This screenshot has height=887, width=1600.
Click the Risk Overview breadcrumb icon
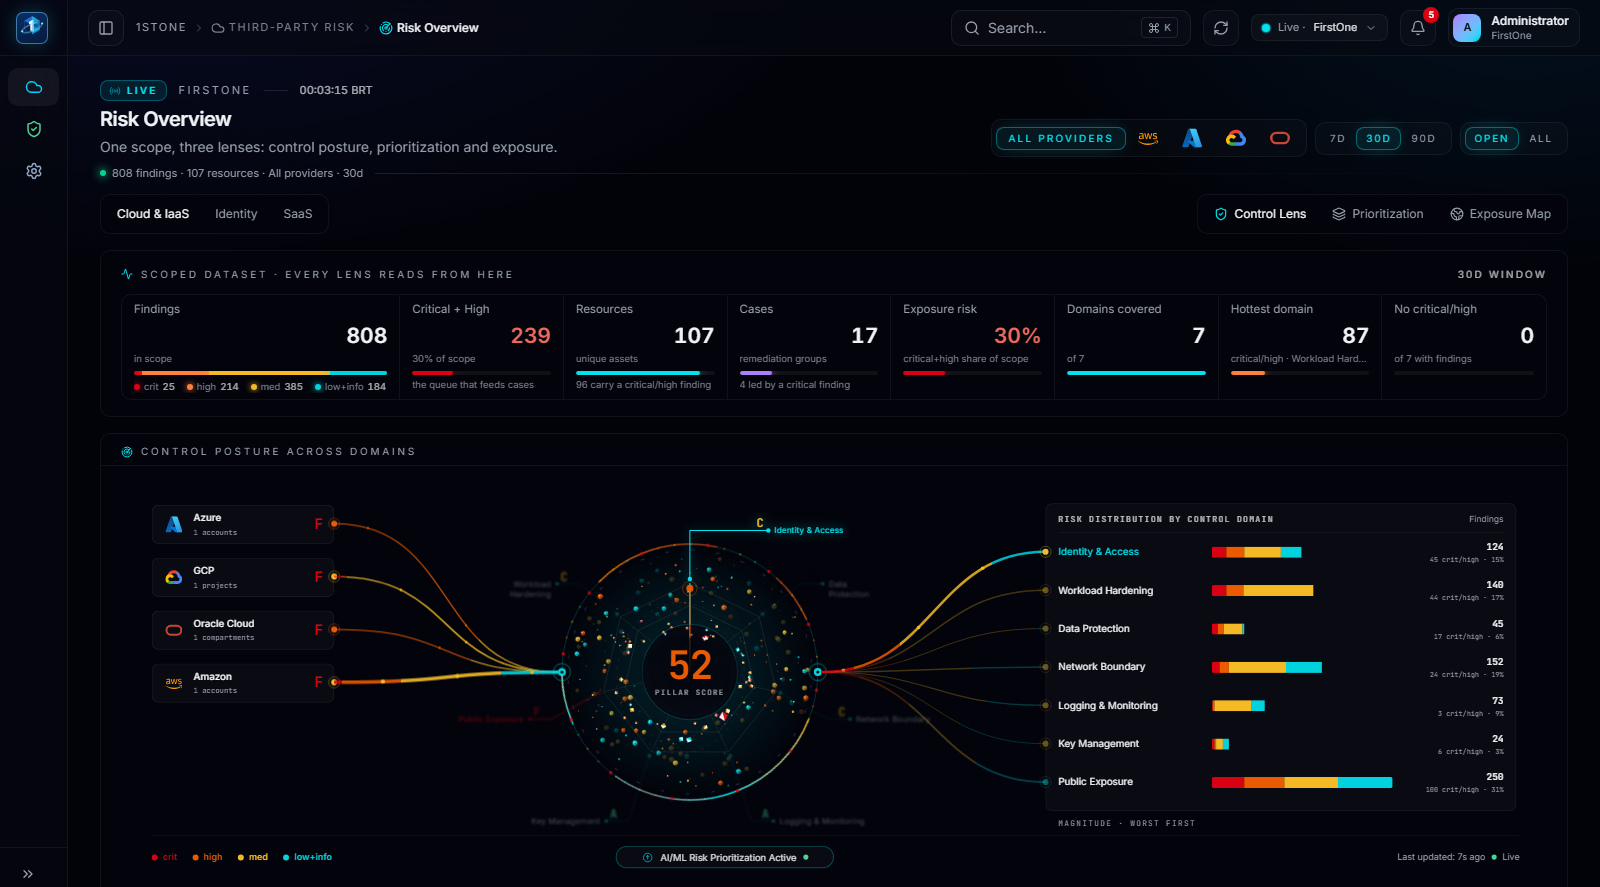click(386, 28)
